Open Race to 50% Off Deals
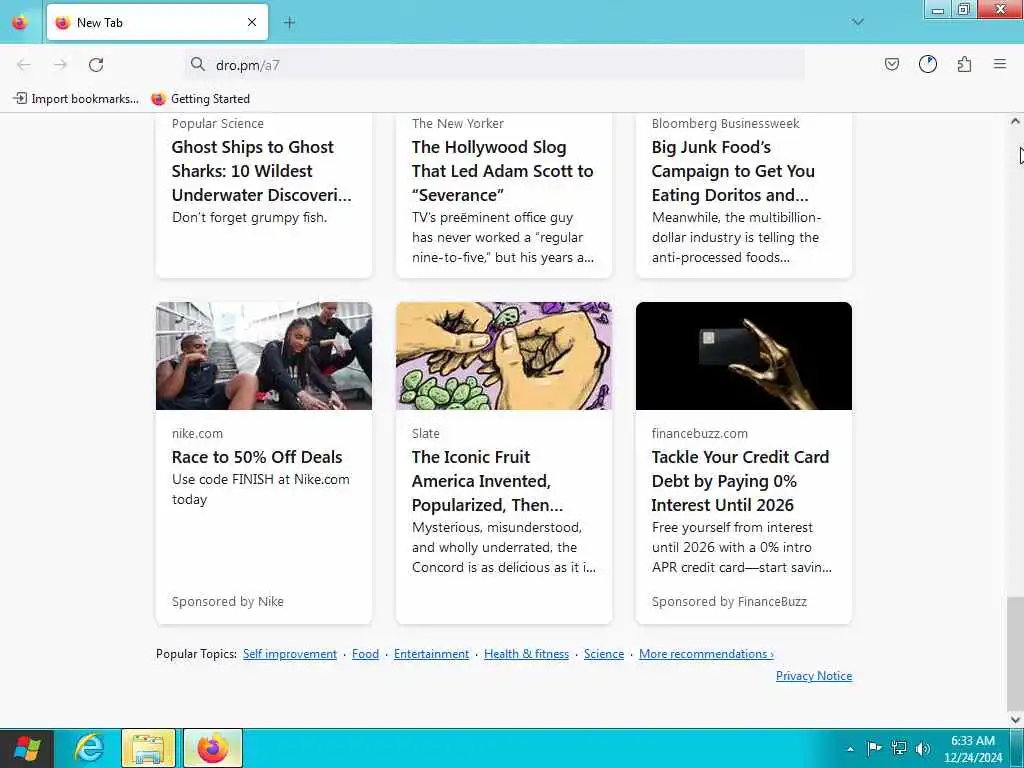Screen dimensions: 1024x768 (257, 457)
